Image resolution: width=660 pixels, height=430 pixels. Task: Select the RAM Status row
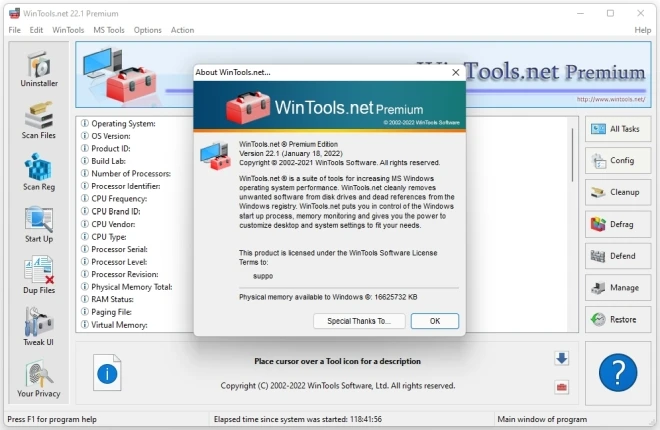107,299
